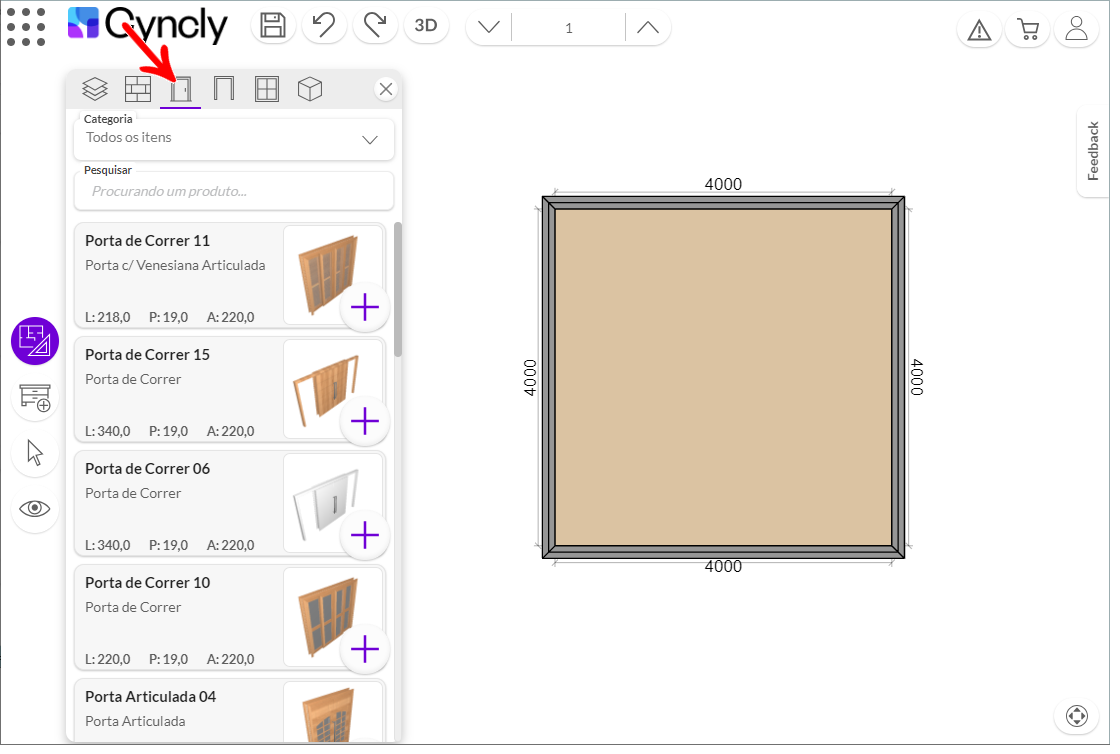Close the catalog panel
1120x754 pixels.
pos(386,89)
